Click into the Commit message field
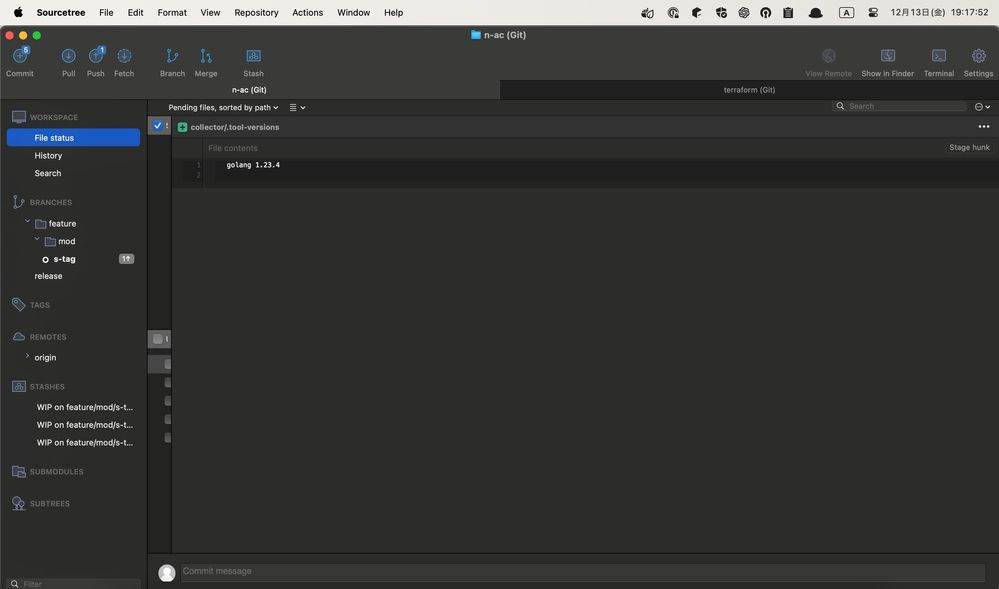The width and height of the screenshot is (999, 589). tap(584, 572)
